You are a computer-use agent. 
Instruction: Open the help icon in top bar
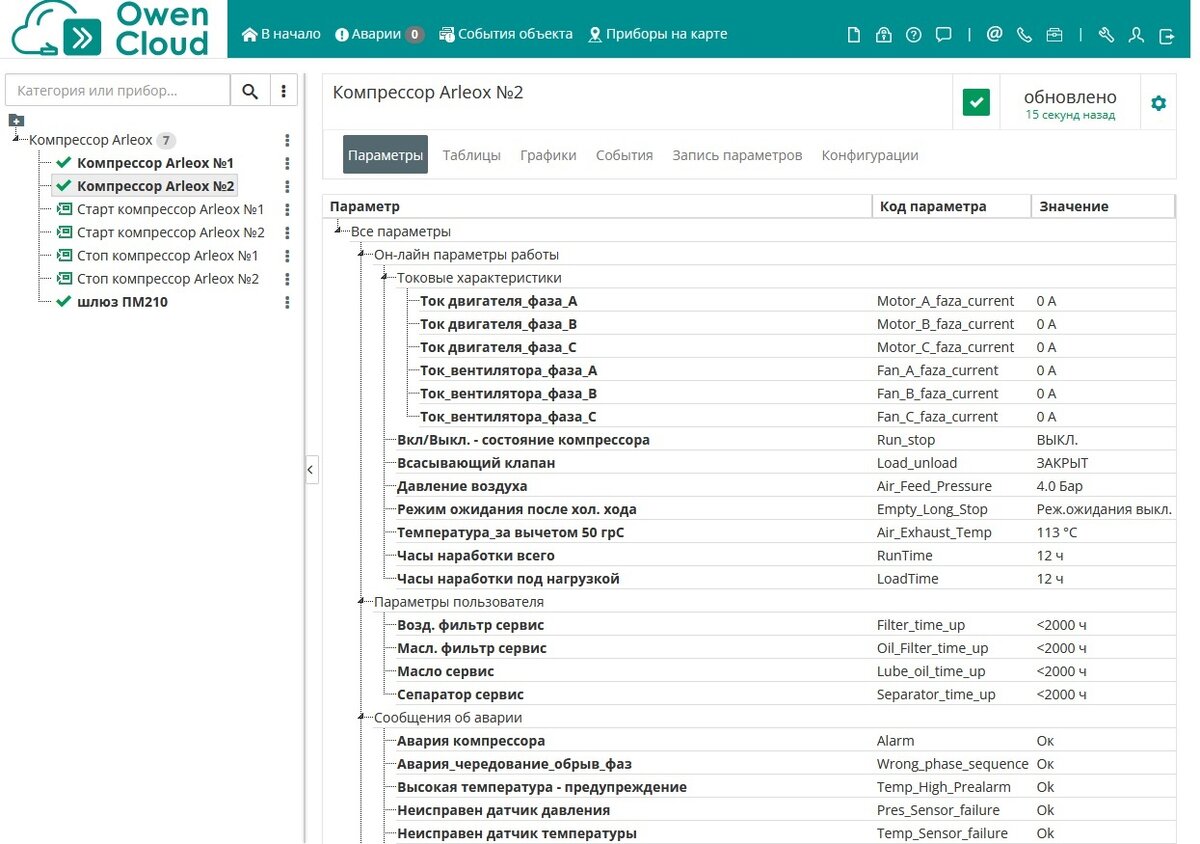(x=913, y=34)
